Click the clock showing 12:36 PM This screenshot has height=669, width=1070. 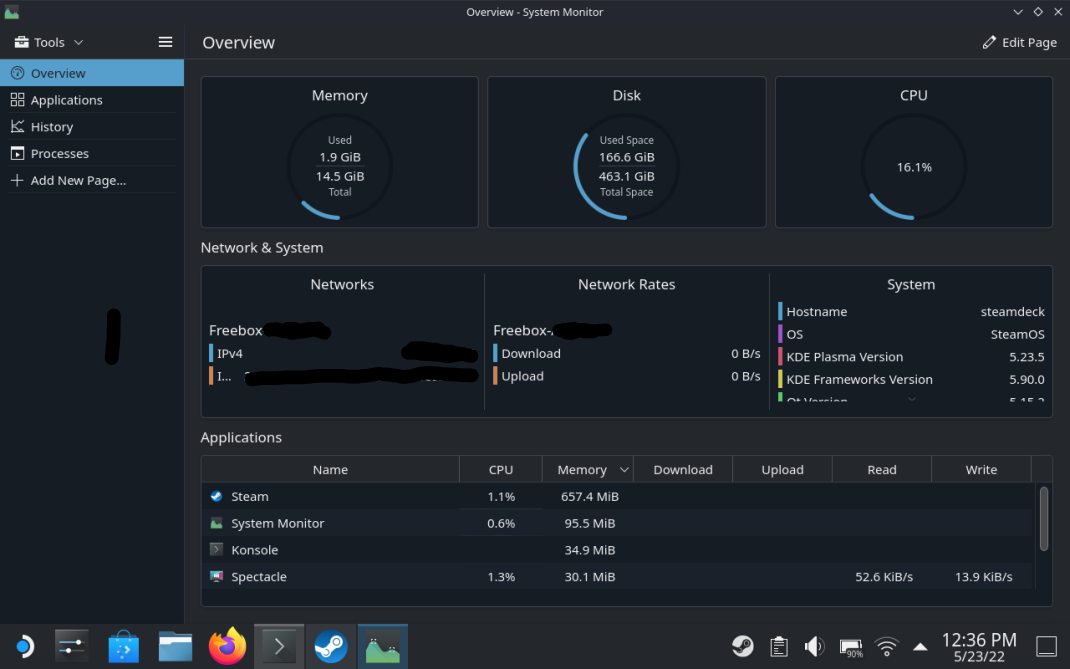click(x=979, y=647)
